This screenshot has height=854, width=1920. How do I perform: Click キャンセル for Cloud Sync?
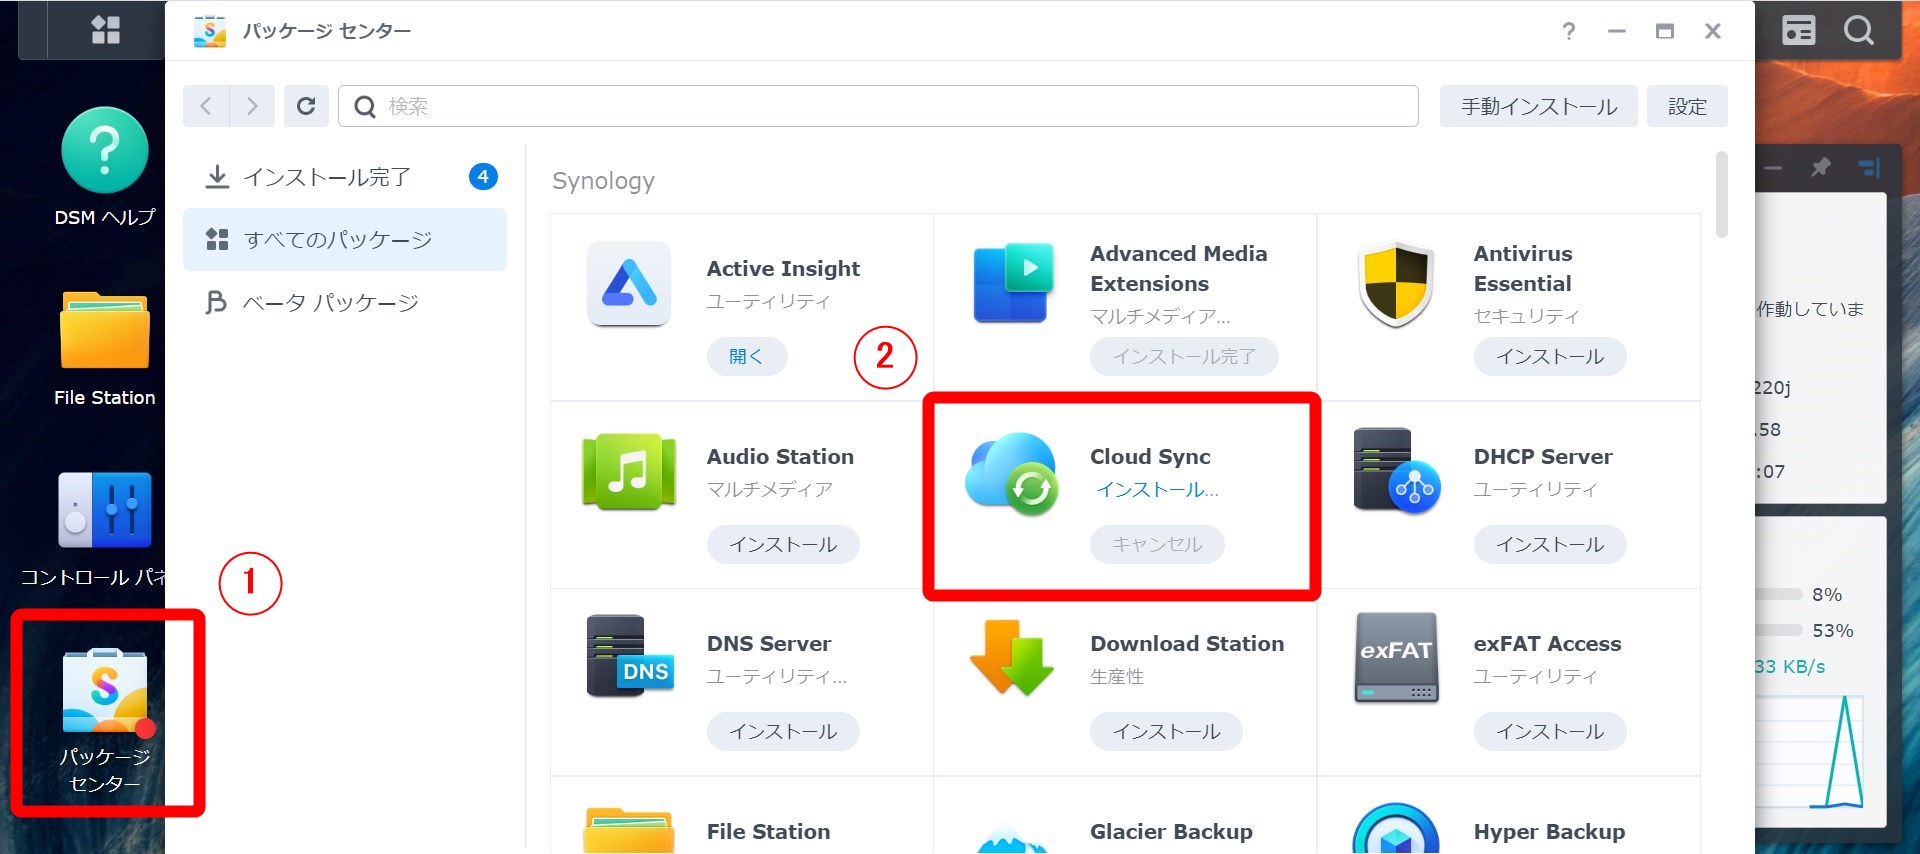point(1157,544)
